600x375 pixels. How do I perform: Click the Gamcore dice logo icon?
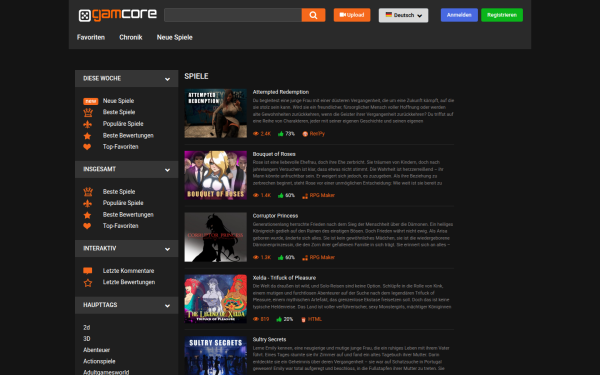tap(85, 16)
